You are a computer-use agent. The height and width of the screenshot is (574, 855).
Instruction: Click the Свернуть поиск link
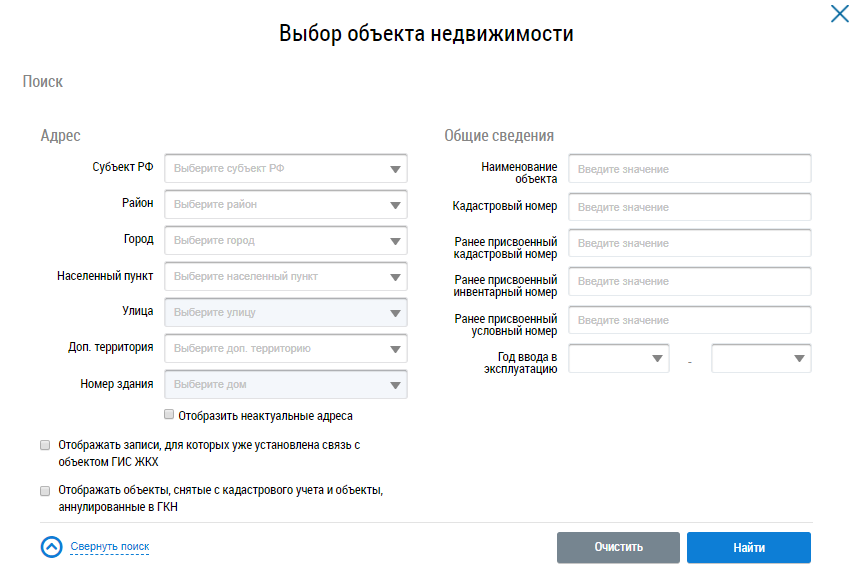click(109, 547)
